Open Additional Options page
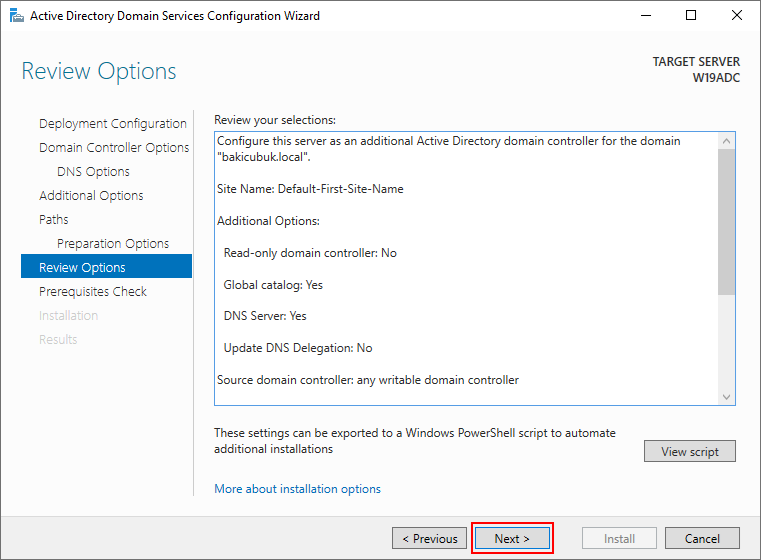This screenshot has height=560, width=761. coord(91,196)
